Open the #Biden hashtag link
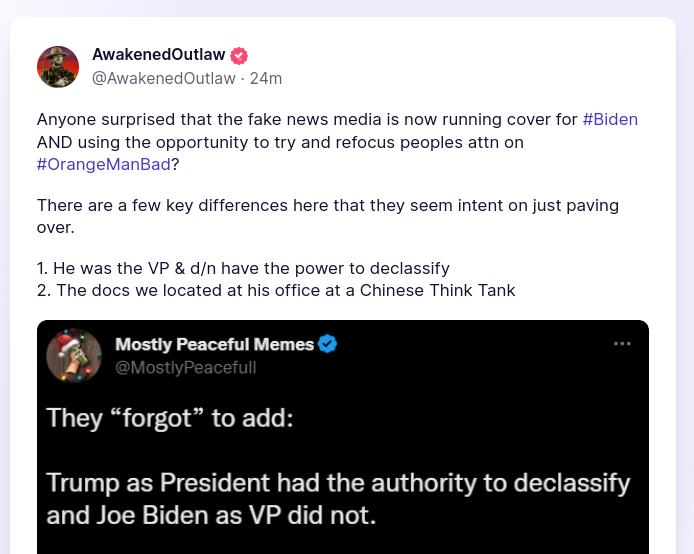The width and height of the screenshot is (694, 554). pyautogui.click(x=610, y=119)
